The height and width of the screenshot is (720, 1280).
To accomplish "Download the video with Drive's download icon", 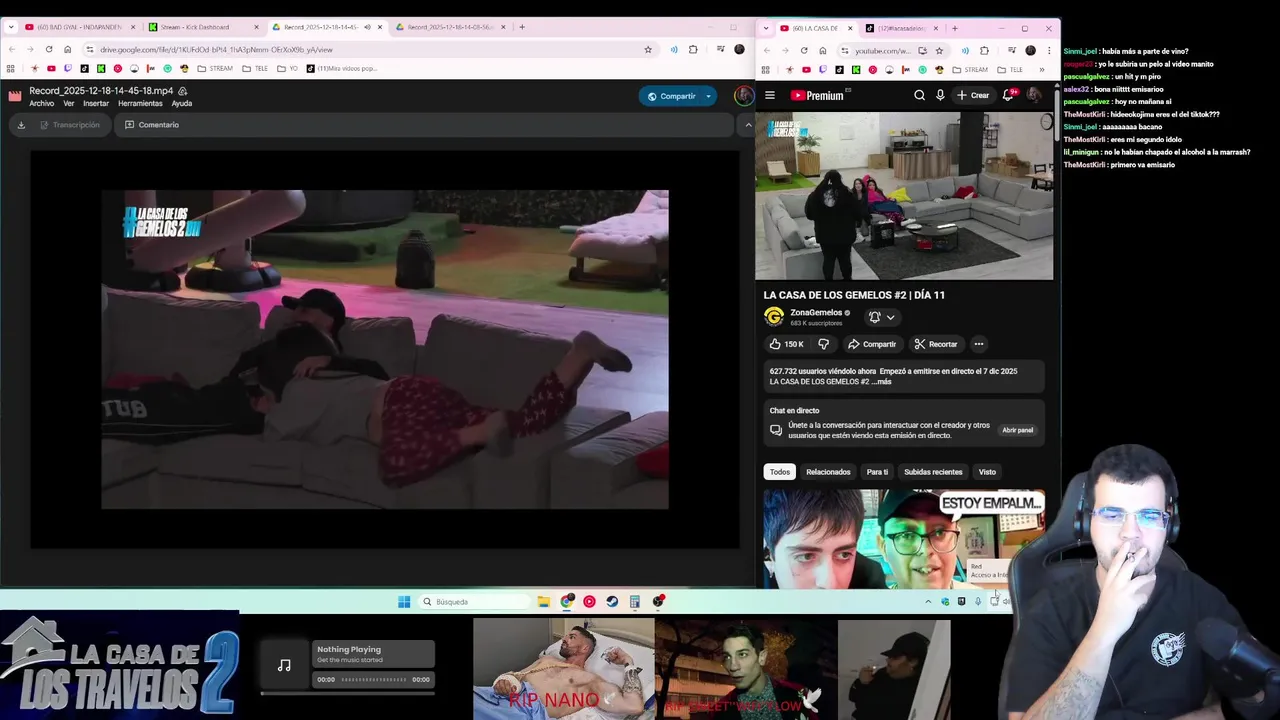I will pos(21,125).
